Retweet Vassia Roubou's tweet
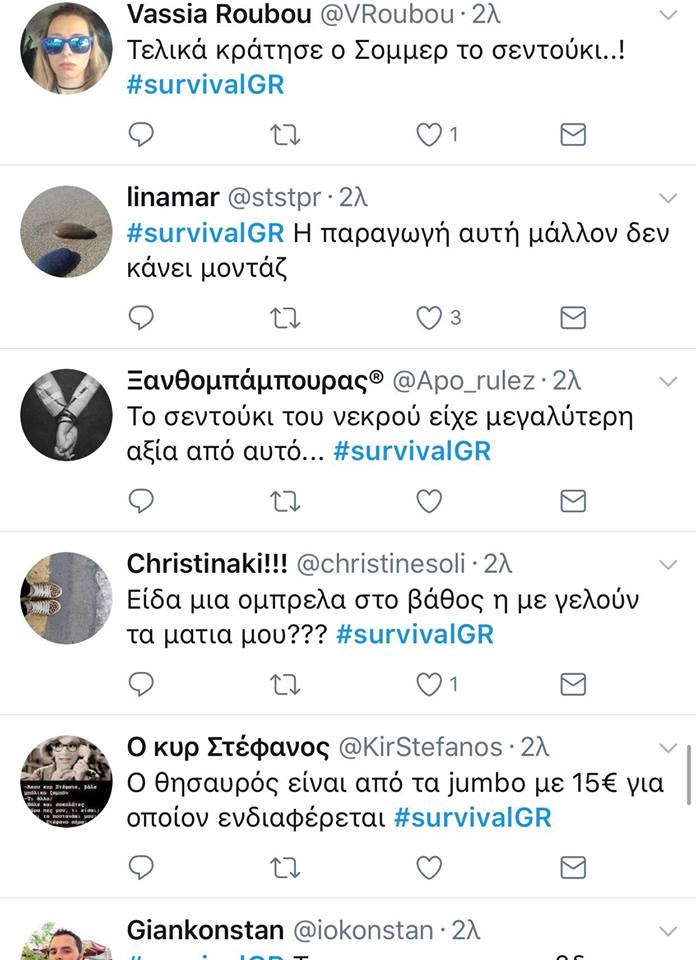Image resolution: width=696 pixels, height=960 pixels. coord(285,135)
